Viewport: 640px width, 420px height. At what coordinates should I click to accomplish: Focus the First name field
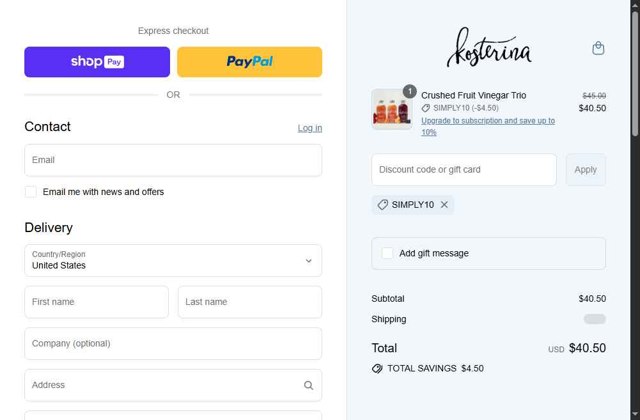[96, 302]
